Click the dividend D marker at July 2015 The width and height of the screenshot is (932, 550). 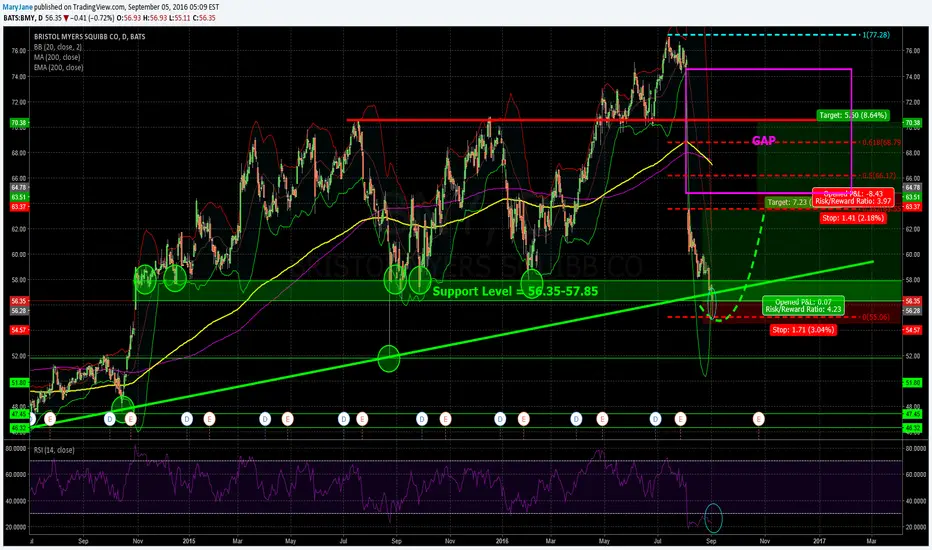click(x=344, y=419)
